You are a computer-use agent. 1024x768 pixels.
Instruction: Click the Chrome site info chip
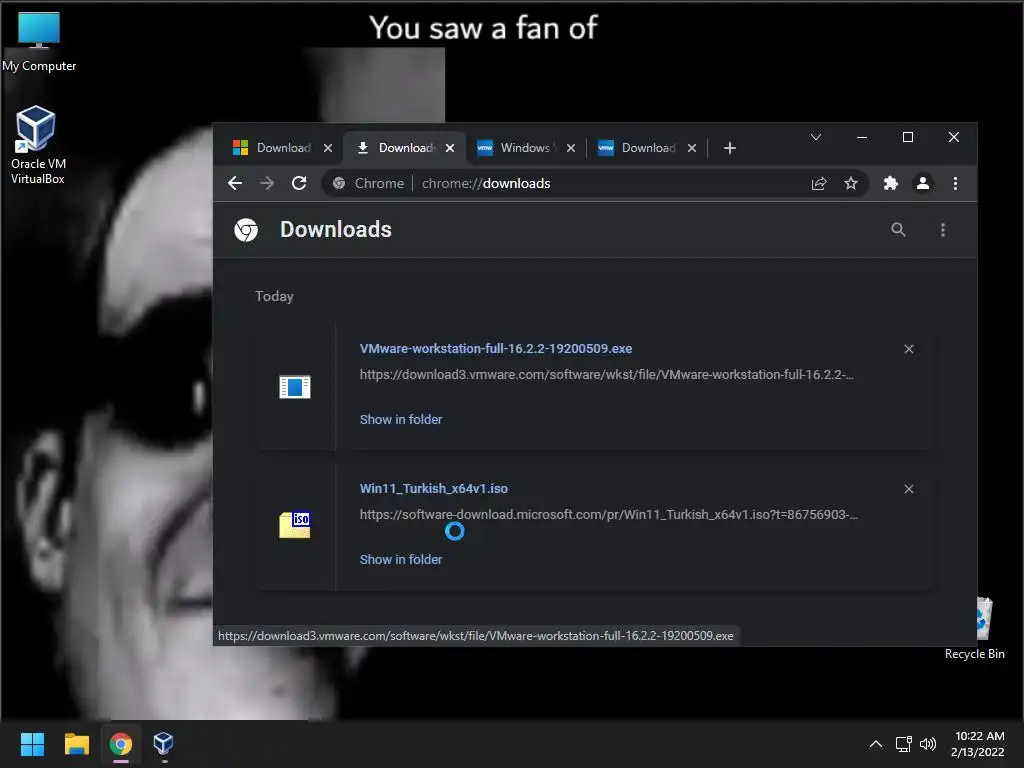369,184
